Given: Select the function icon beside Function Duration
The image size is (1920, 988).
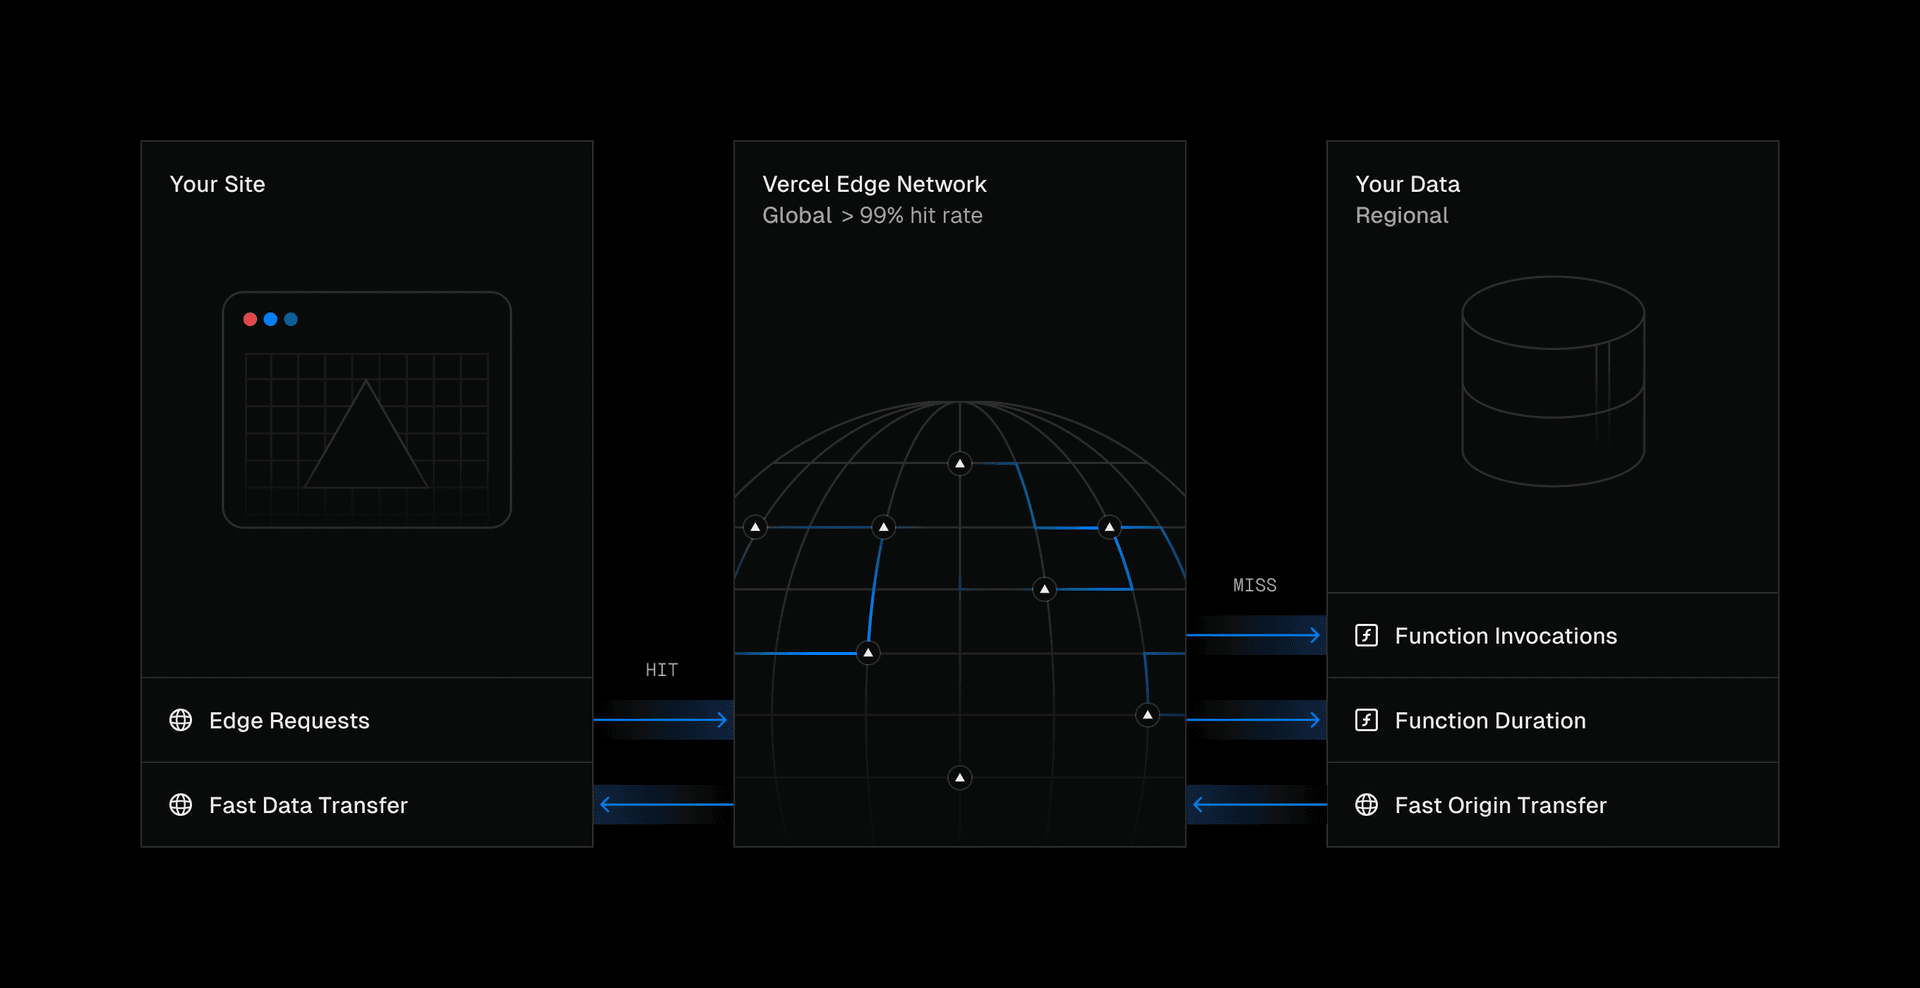Looking at the screenshot, I should (x=1366, y=720).
